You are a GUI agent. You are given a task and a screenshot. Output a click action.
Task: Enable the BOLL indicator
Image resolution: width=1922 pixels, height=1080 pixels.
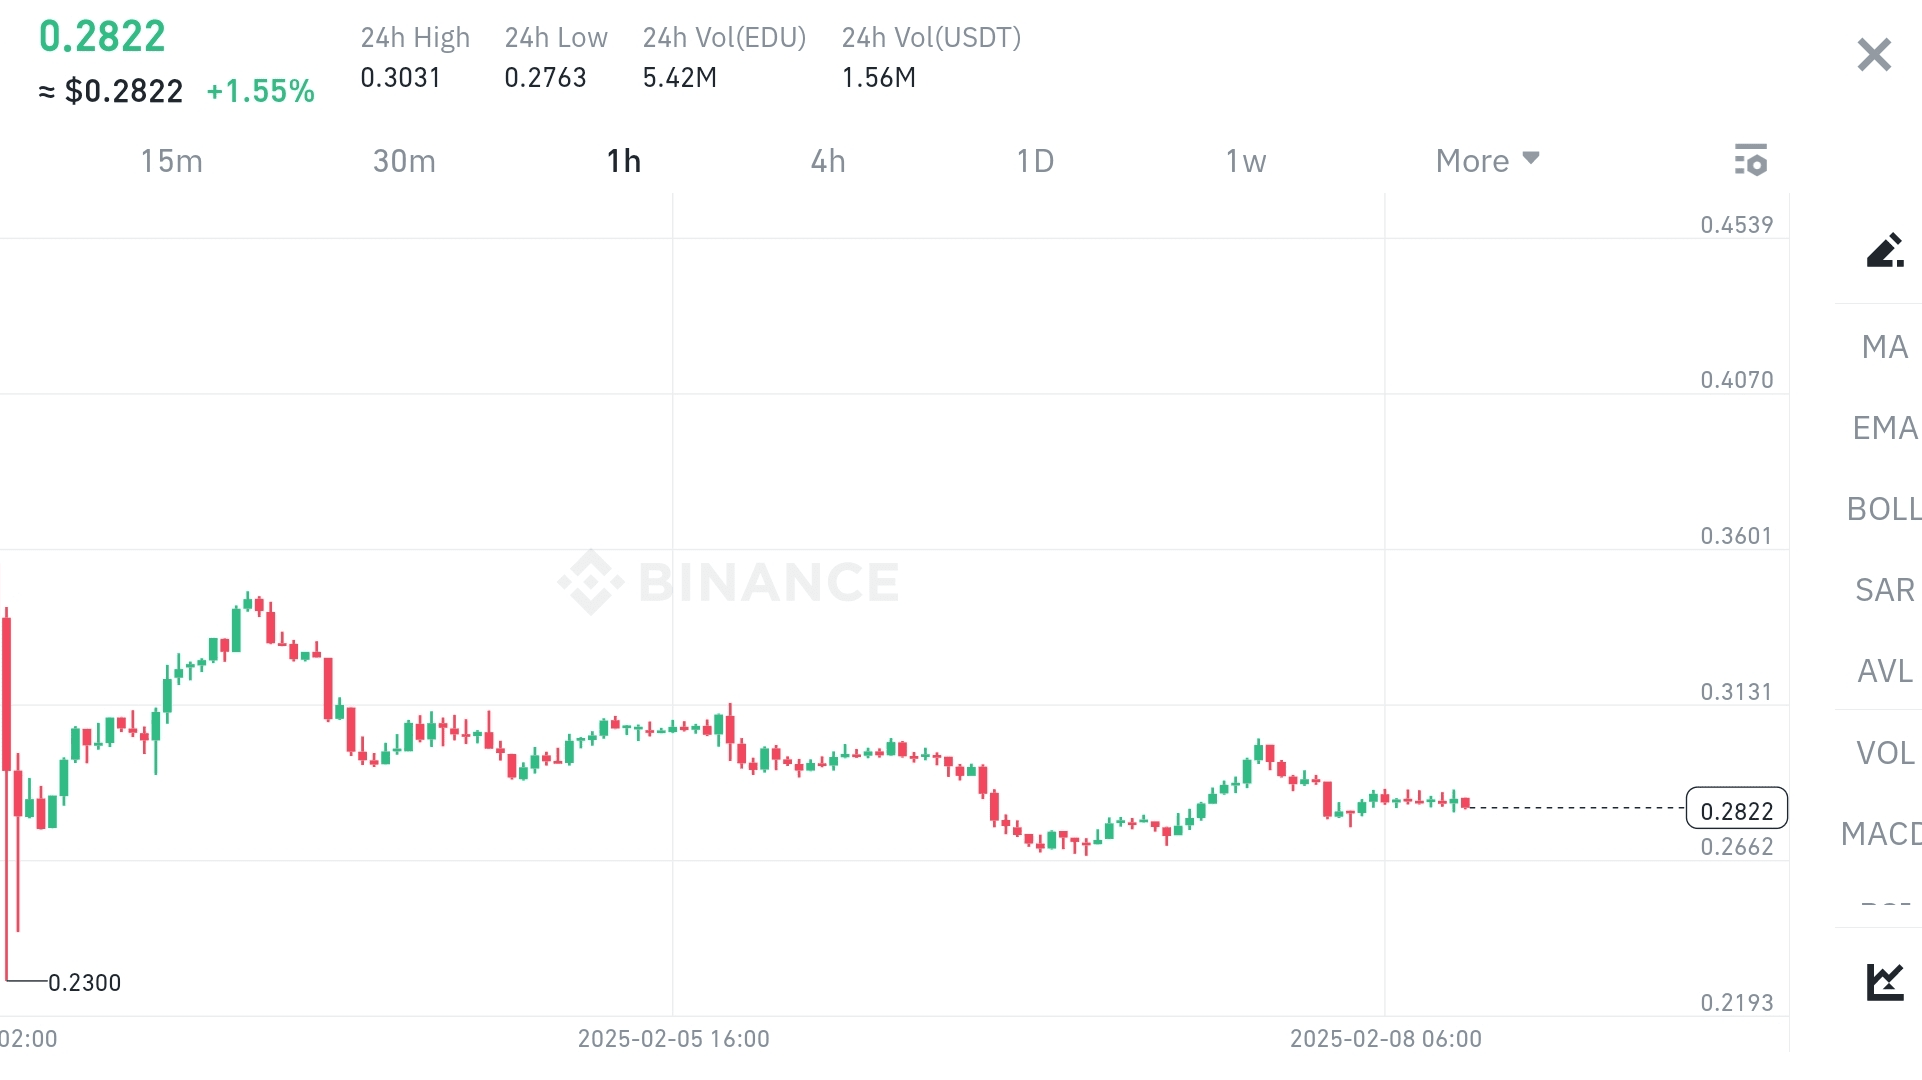[x=1884, y=509]
